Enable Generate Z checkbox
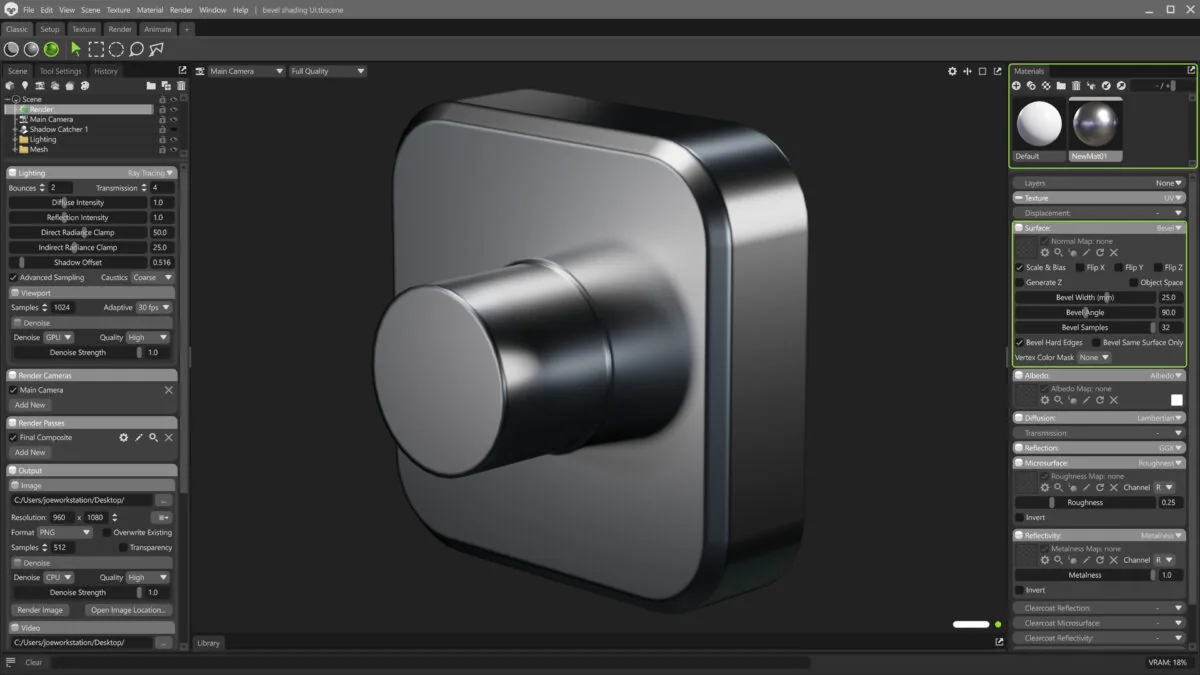 click(x=1020, y=283)
